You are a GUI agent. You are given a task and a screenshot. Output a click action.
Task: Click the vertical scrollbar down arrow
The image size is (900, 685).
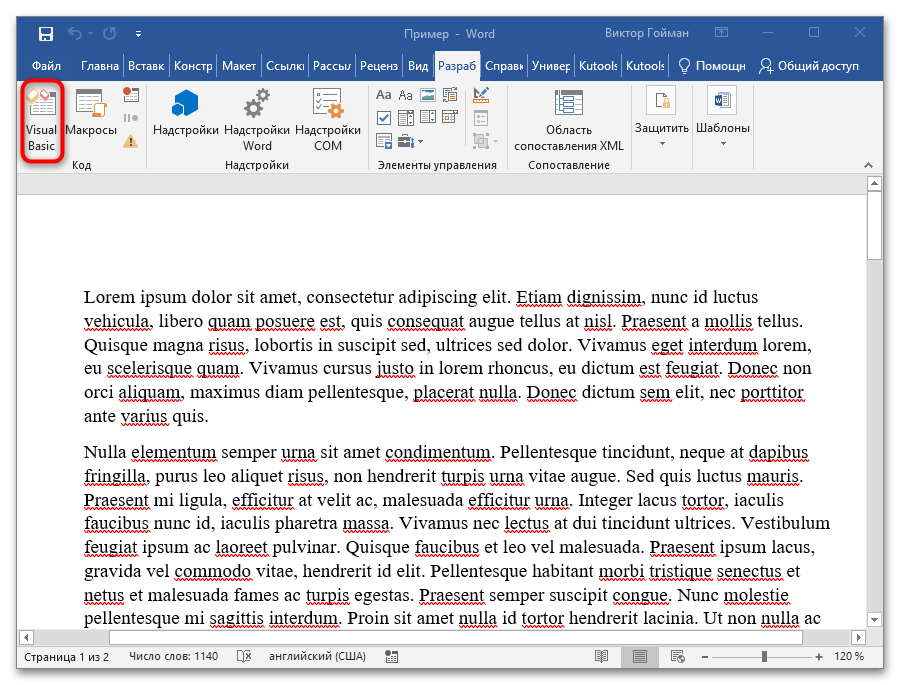tap(873, 619)
